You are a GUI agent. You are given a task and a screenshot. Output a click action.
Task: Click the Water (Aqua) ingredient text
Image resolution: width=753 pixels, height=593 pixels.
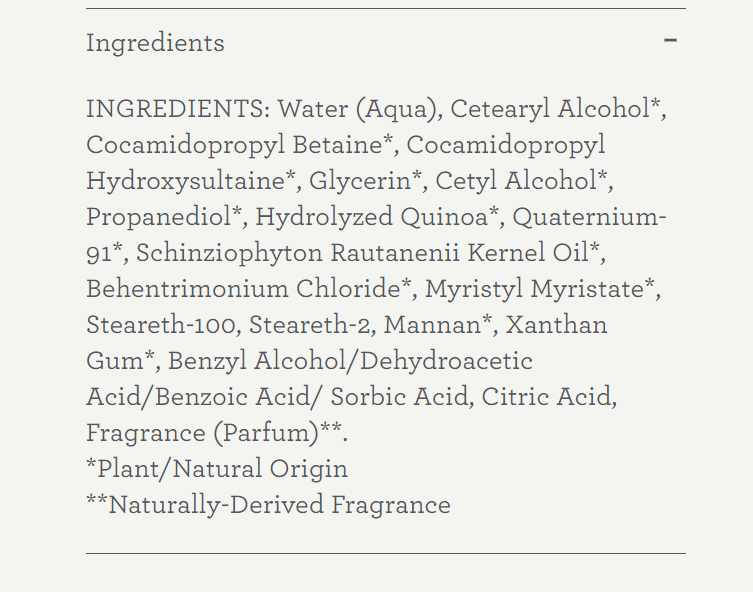[x=361, y=109]
